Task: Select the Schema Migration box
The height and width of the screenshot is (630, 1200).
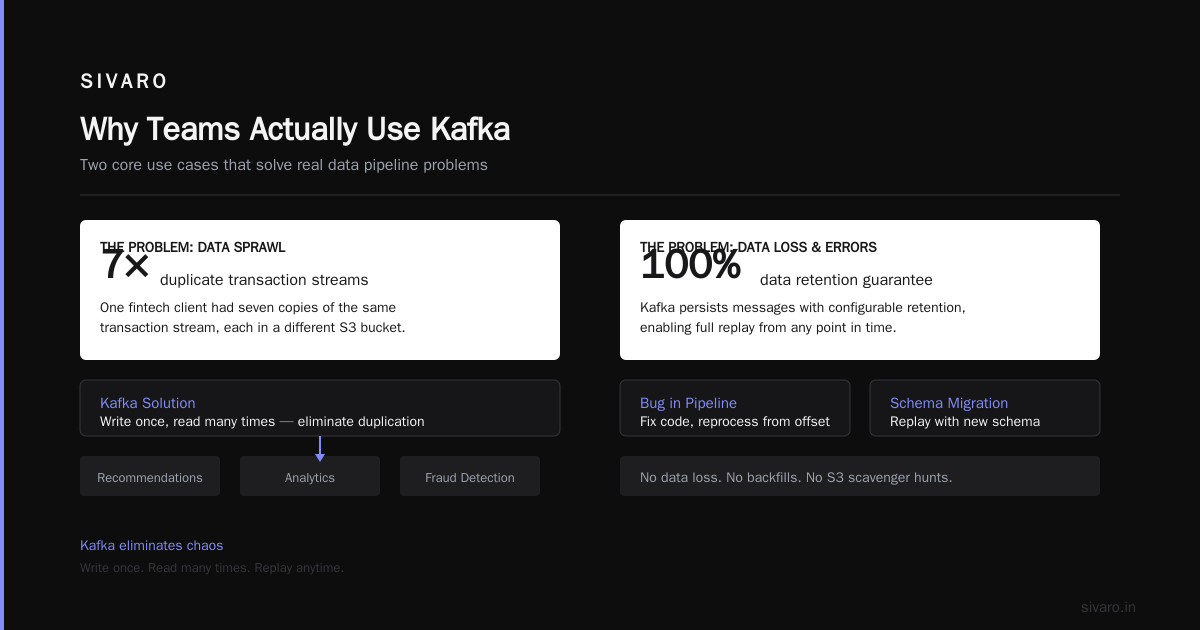Action: pyautogui.click(x=985, y=408)
